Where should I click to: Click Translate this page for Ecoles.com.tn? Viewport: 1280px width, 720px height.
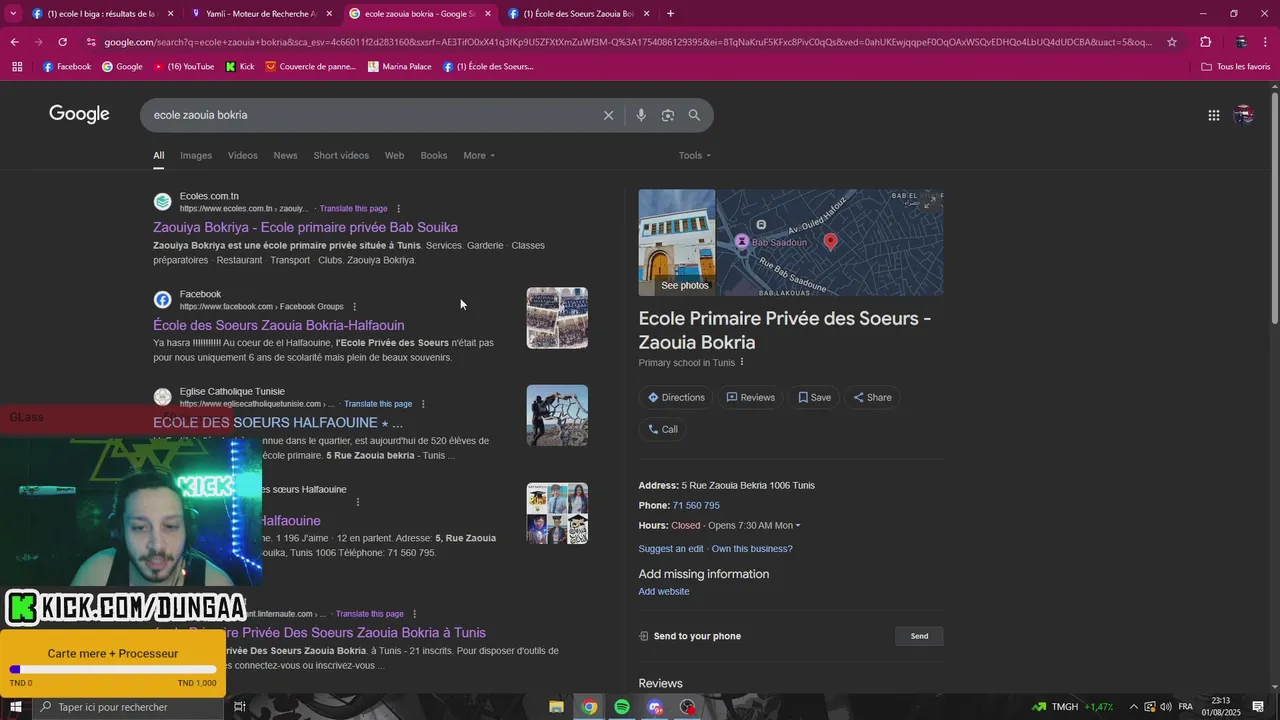[x=353, y=209]
